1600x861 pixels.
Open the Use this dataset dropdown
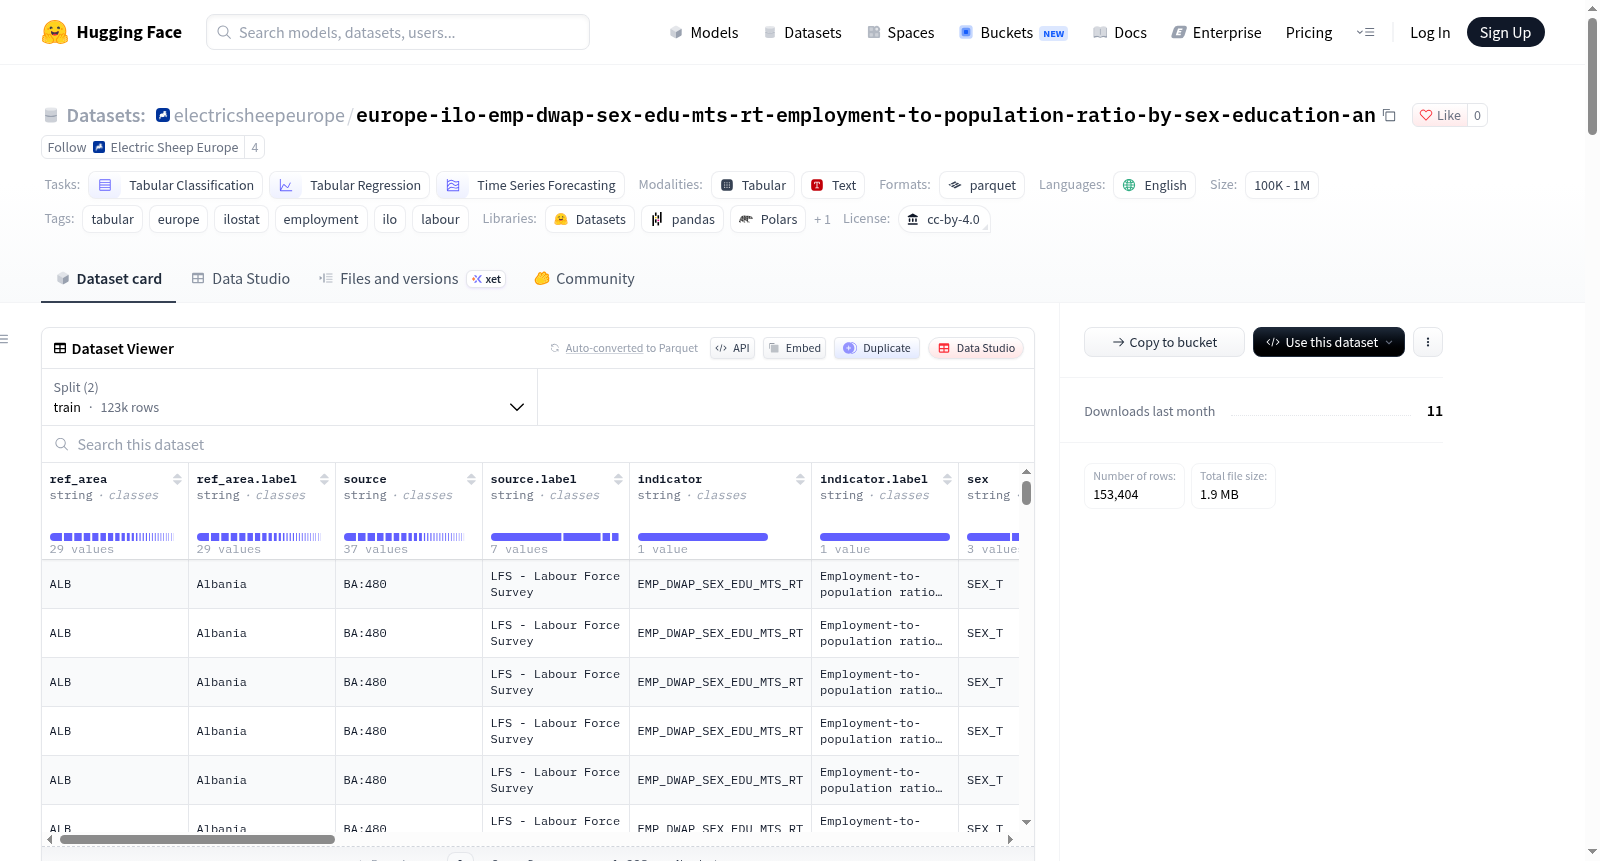pyautogui.click(x=1328, y=342)
